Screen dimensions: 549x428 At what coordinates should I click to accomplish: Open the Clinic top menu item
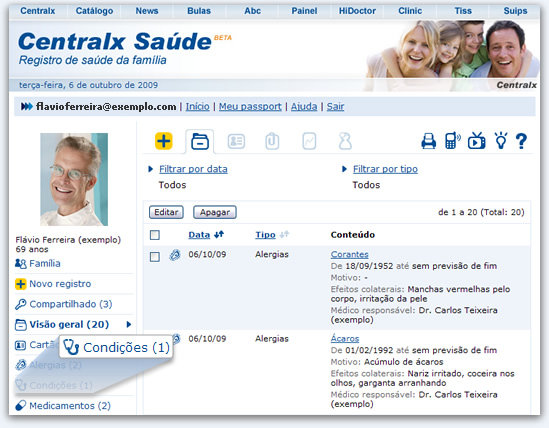[410, 11]
